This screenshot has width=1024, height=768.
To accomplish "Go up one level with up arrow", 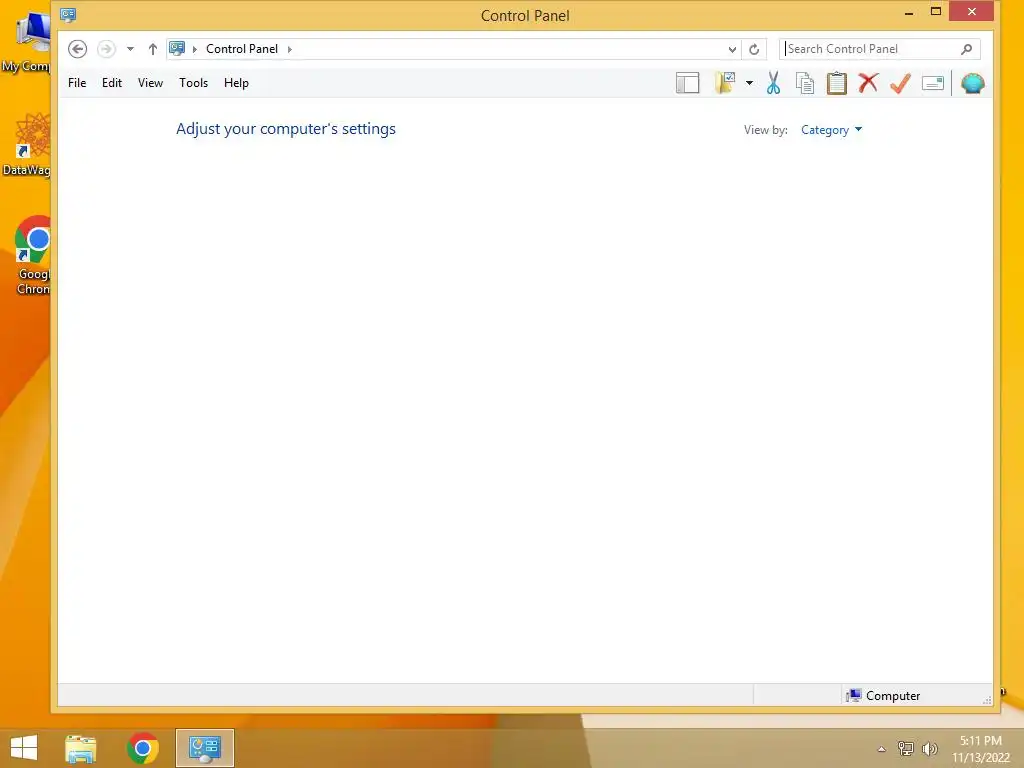I will point(152,49).
